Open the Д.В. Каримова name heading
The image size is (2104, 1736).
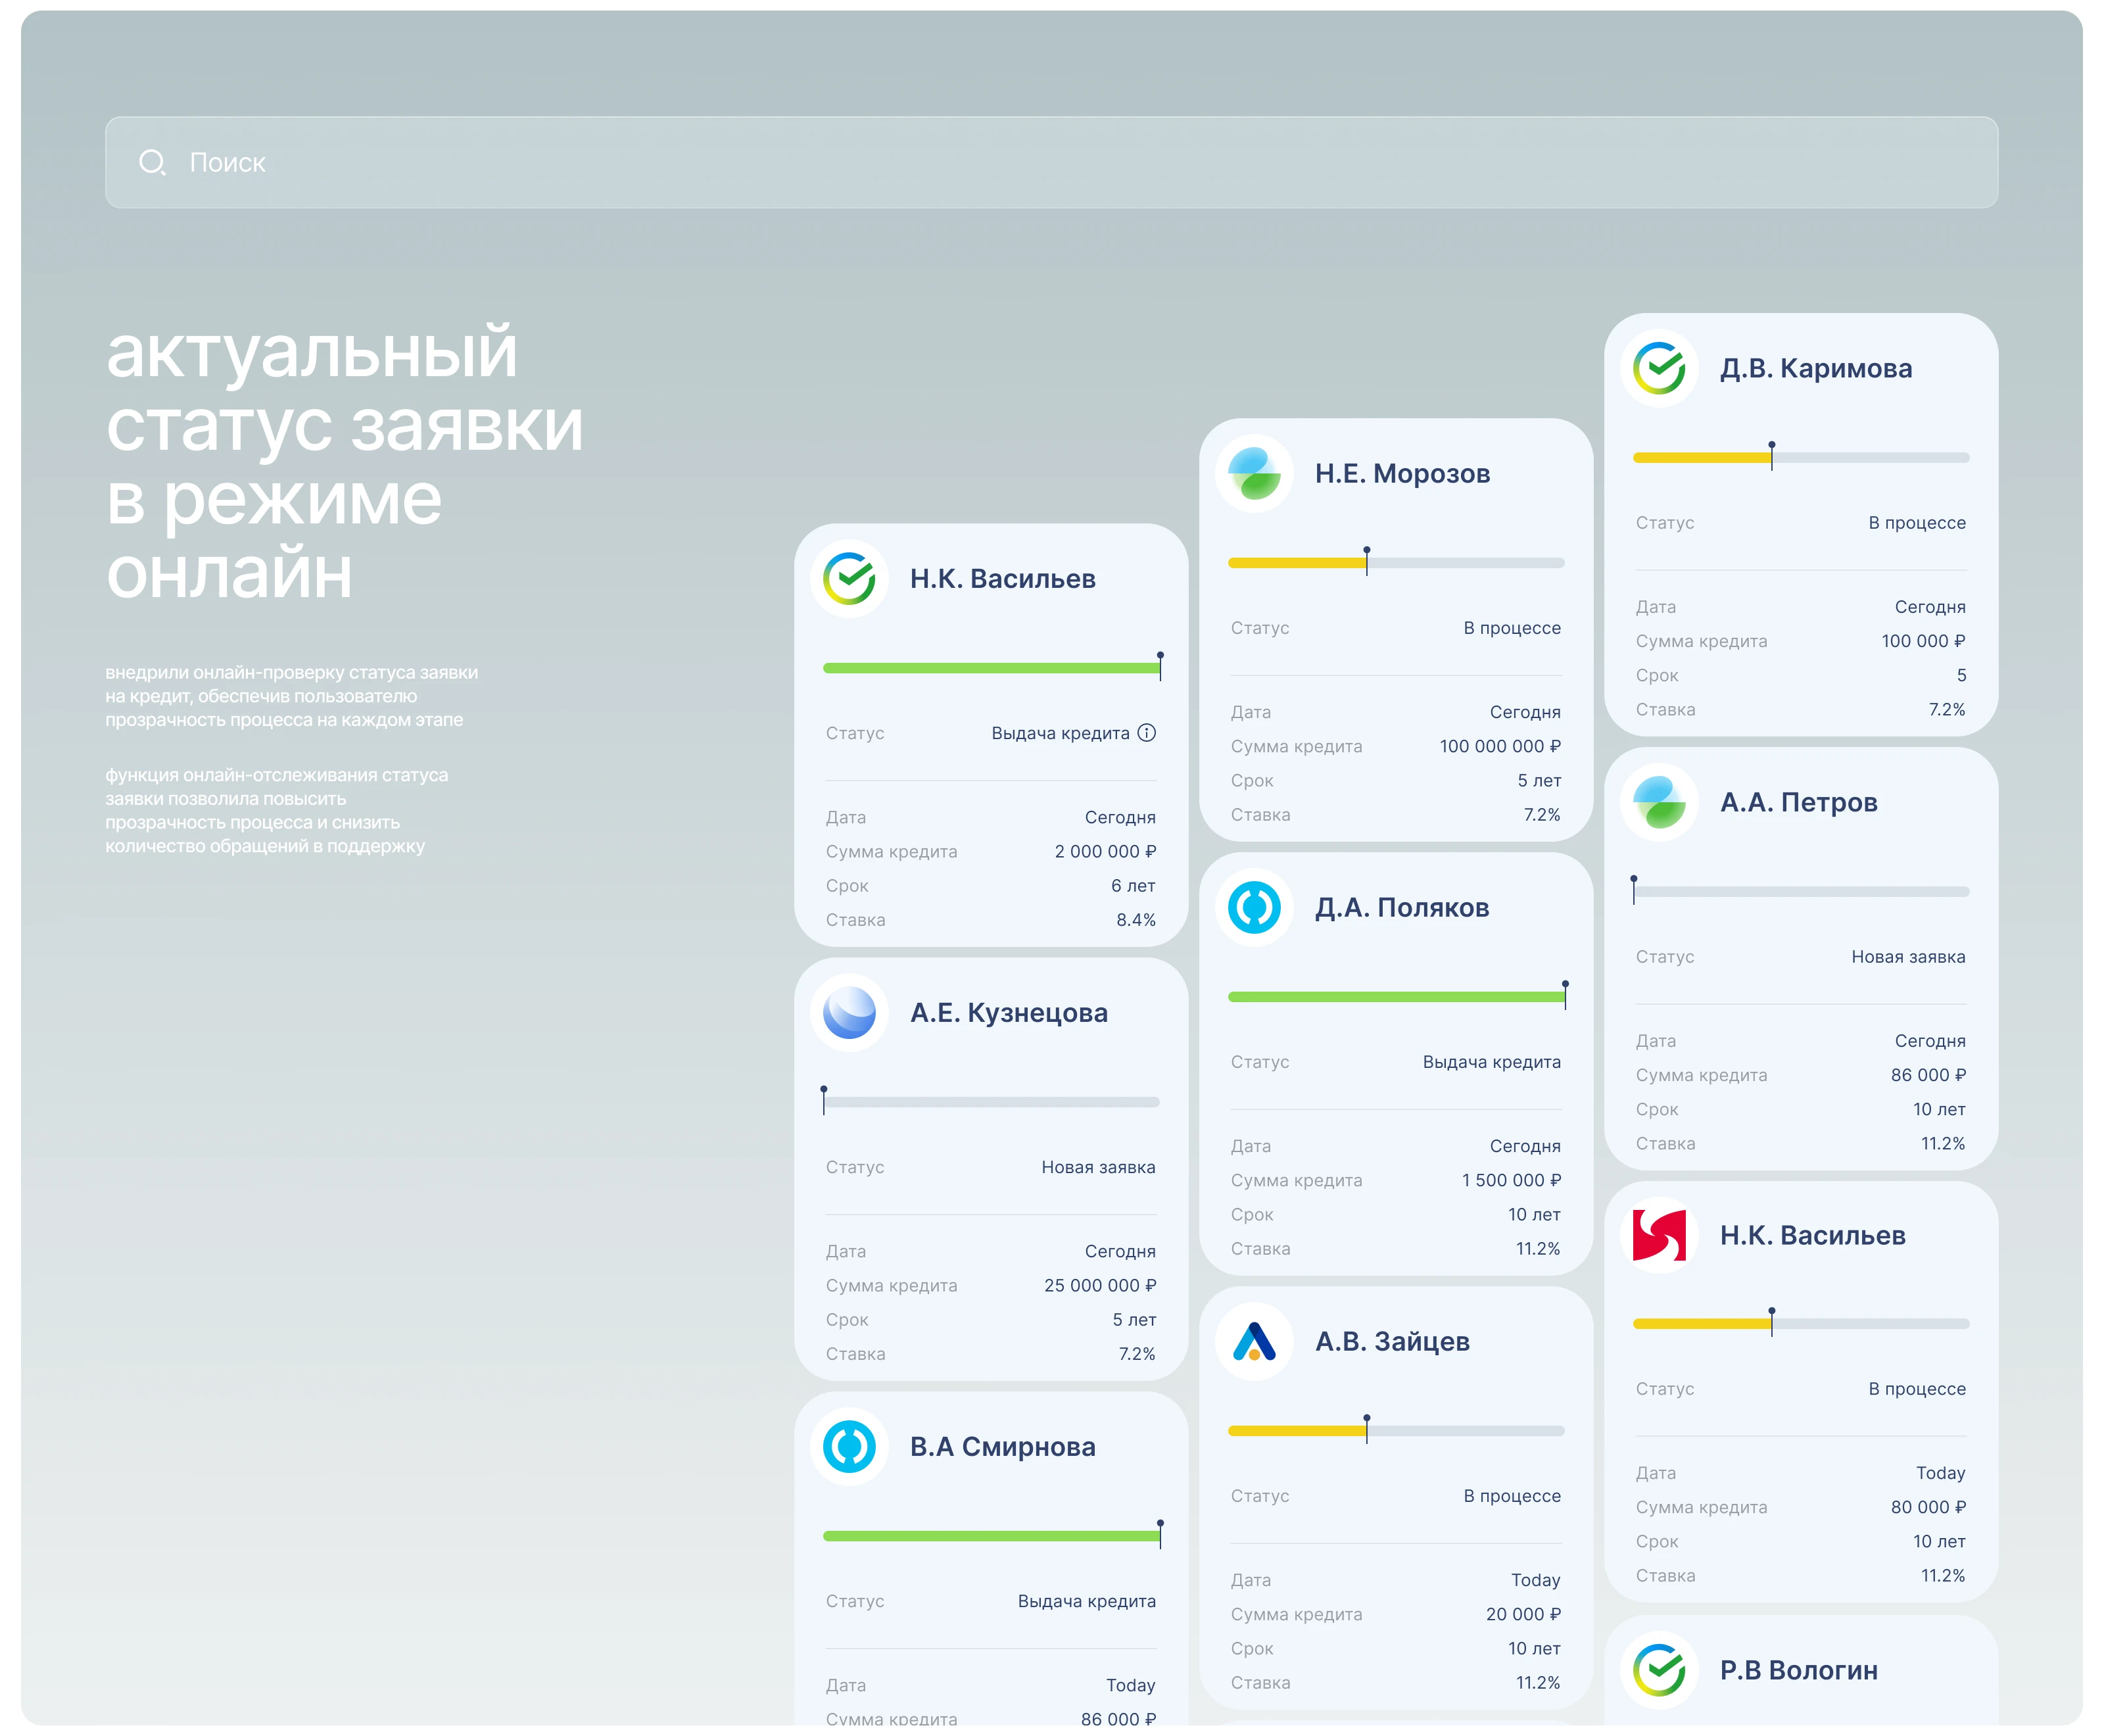click(x=1815, y=369)
